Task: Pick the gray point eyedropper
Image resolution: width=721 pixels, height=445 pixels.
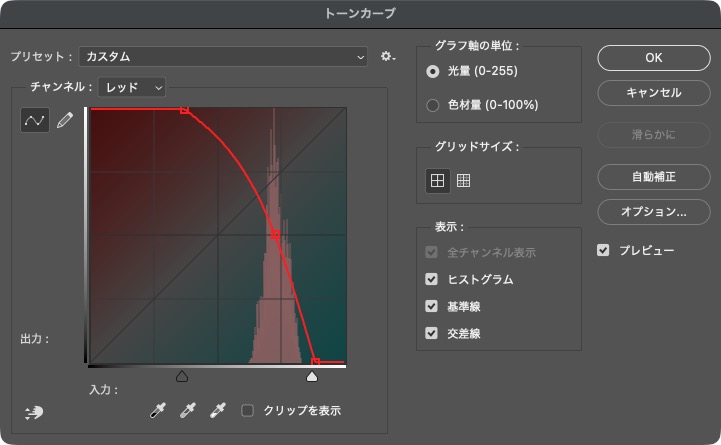Action: (x=188, y=410)
